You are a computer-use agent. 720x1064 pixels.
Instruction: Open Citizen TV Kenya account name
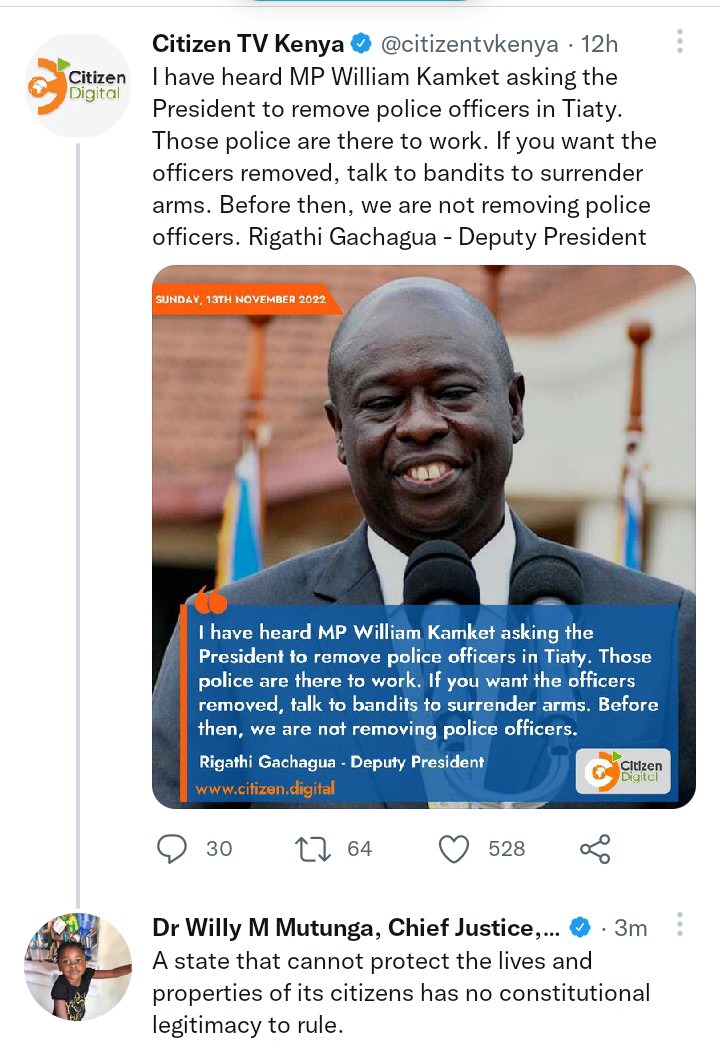[248, 44]
